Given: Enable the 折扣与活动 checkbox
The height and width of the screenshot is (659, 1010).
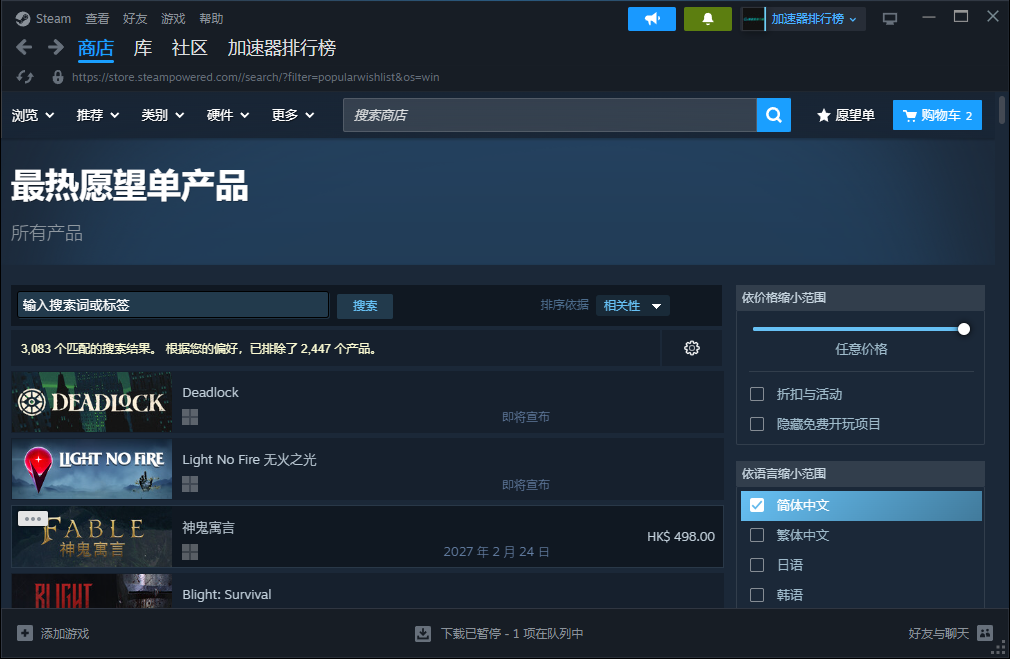Looking at the screenshot, I should (757, 394).
